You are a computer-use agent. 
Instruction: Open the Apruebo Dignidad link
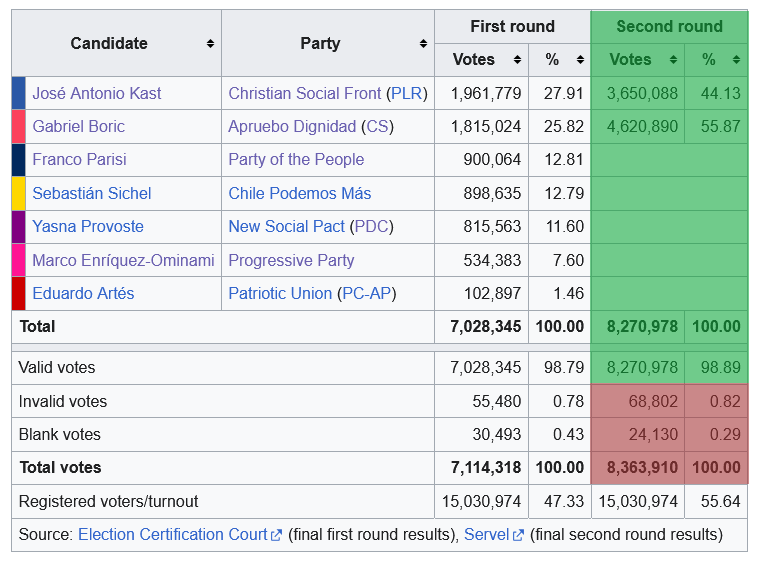tap(292, 126)
